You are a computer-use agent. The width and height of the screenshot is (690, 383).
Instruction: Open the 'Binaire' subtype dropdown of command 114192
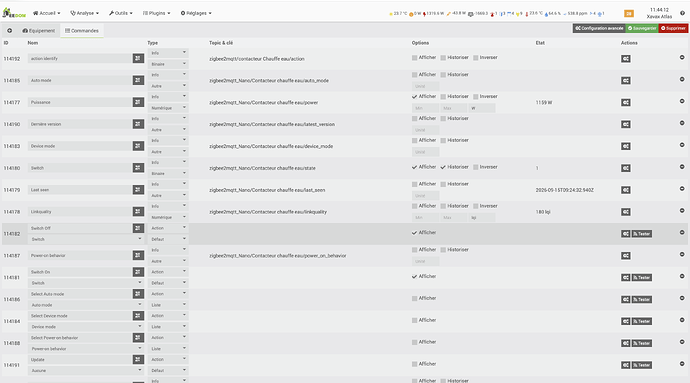[168, 64]
